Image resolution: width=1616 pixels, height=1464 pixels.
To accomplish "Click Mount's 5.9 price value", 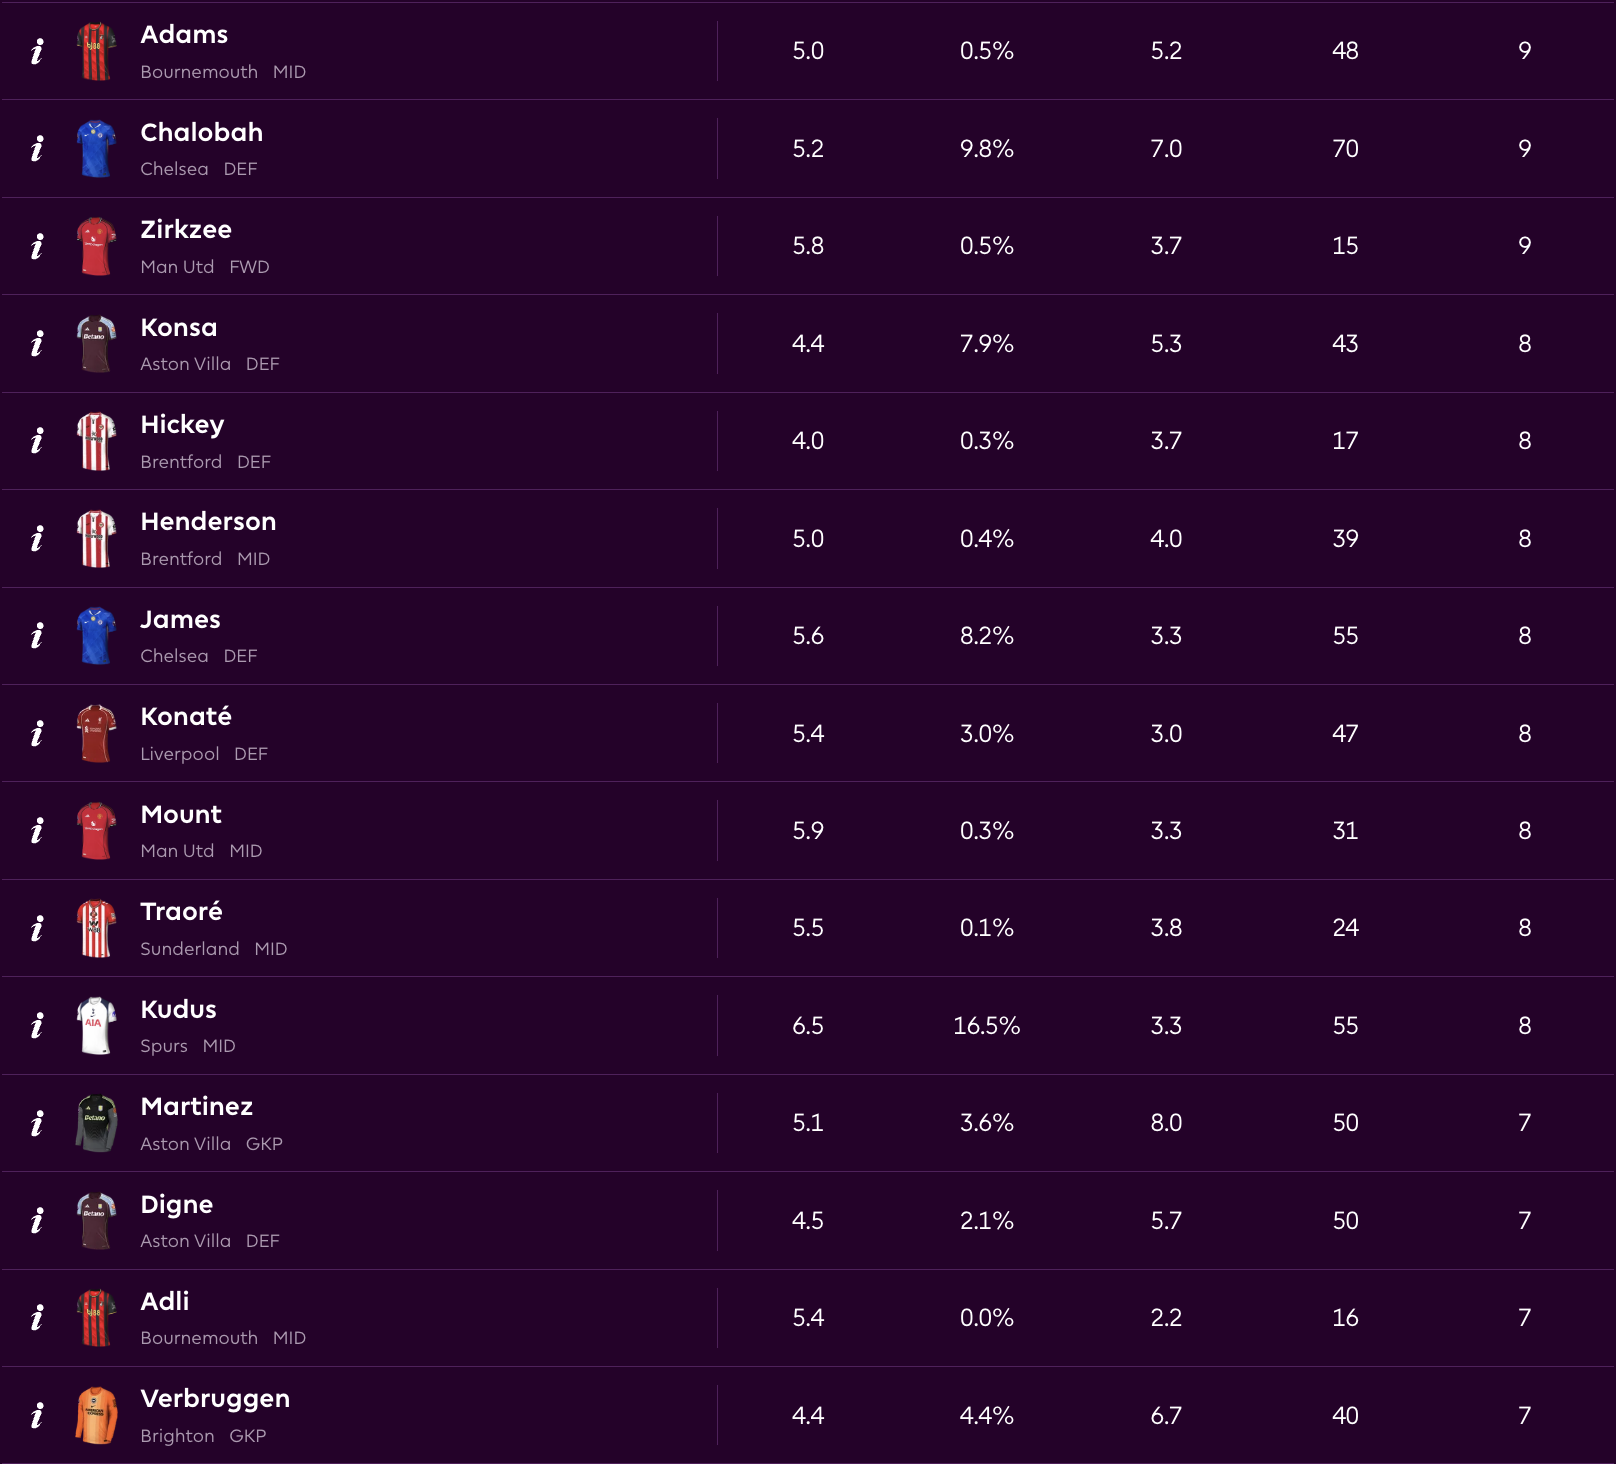I will point(808,831).
